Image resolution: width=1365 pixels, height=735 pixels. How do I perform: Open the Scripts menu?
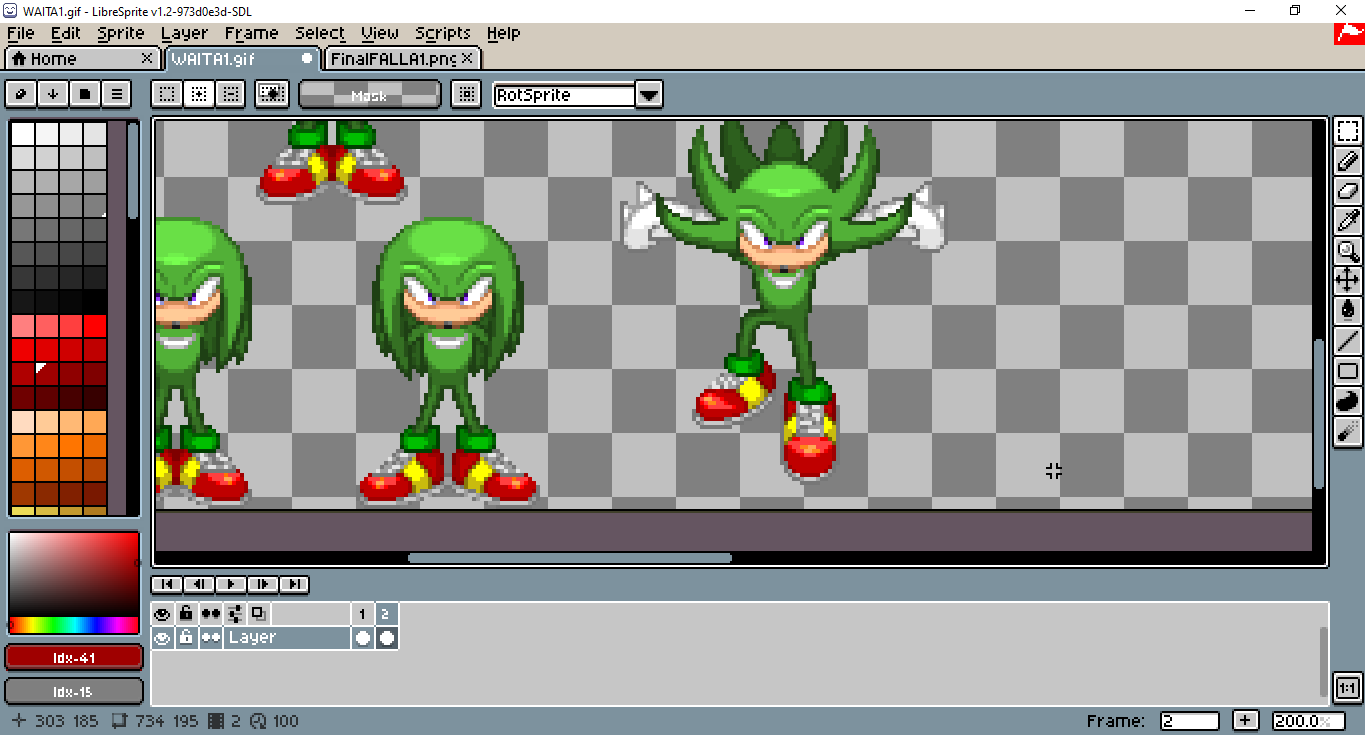pos(443,33)
